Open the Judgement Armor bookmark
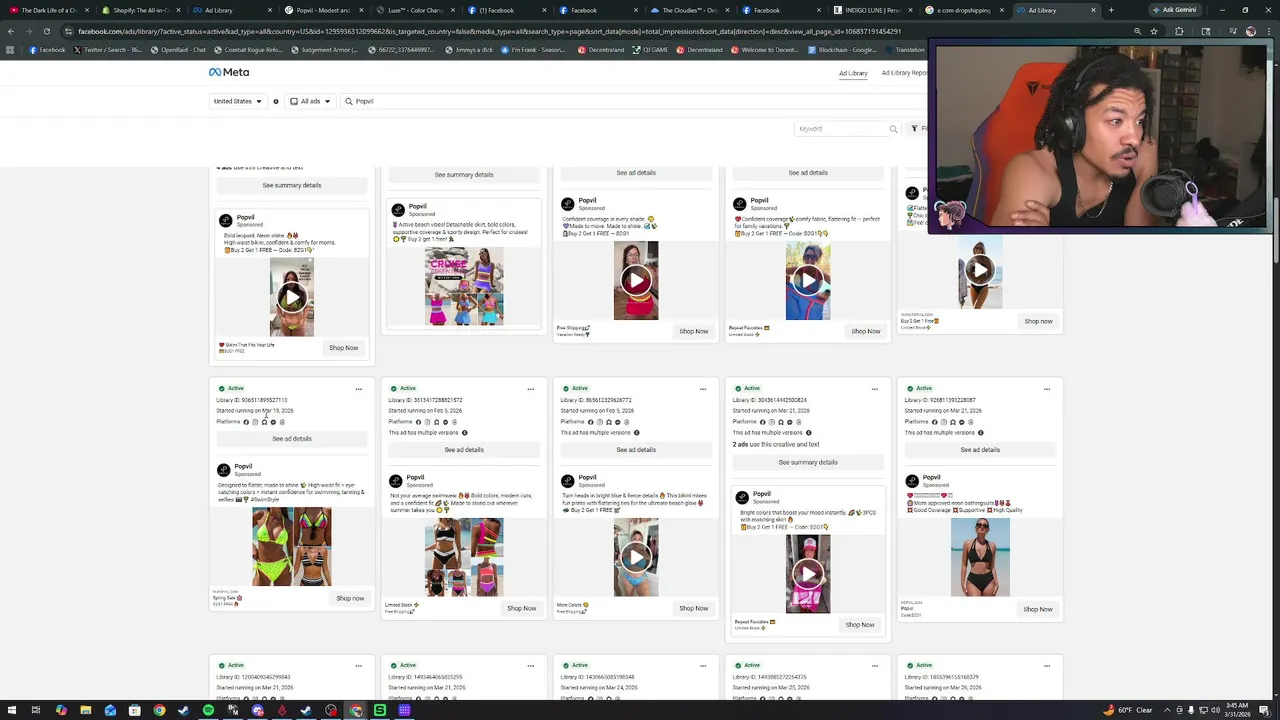Image resolution: width=1280 pixels, height=720 pixels. (x=325, y=50)
